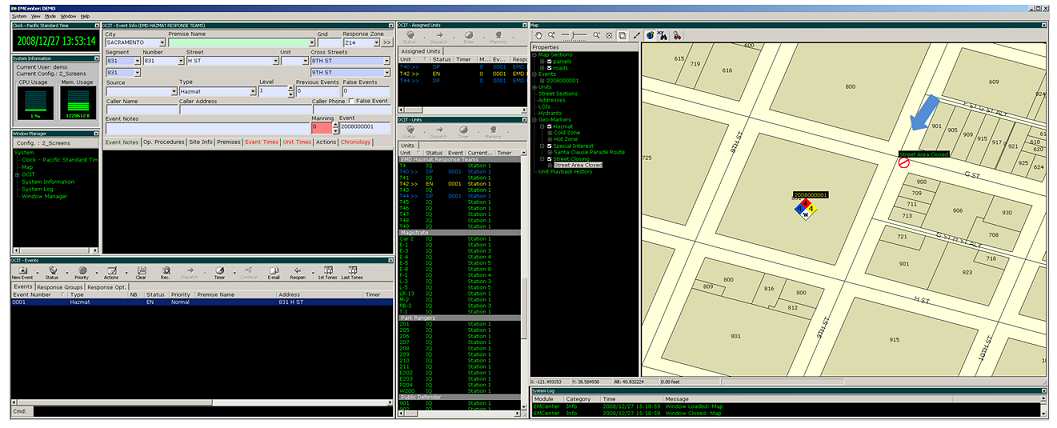
Task: Open the Response Zone dropdown
Action: pyautogui.click(x=376, y=43)
